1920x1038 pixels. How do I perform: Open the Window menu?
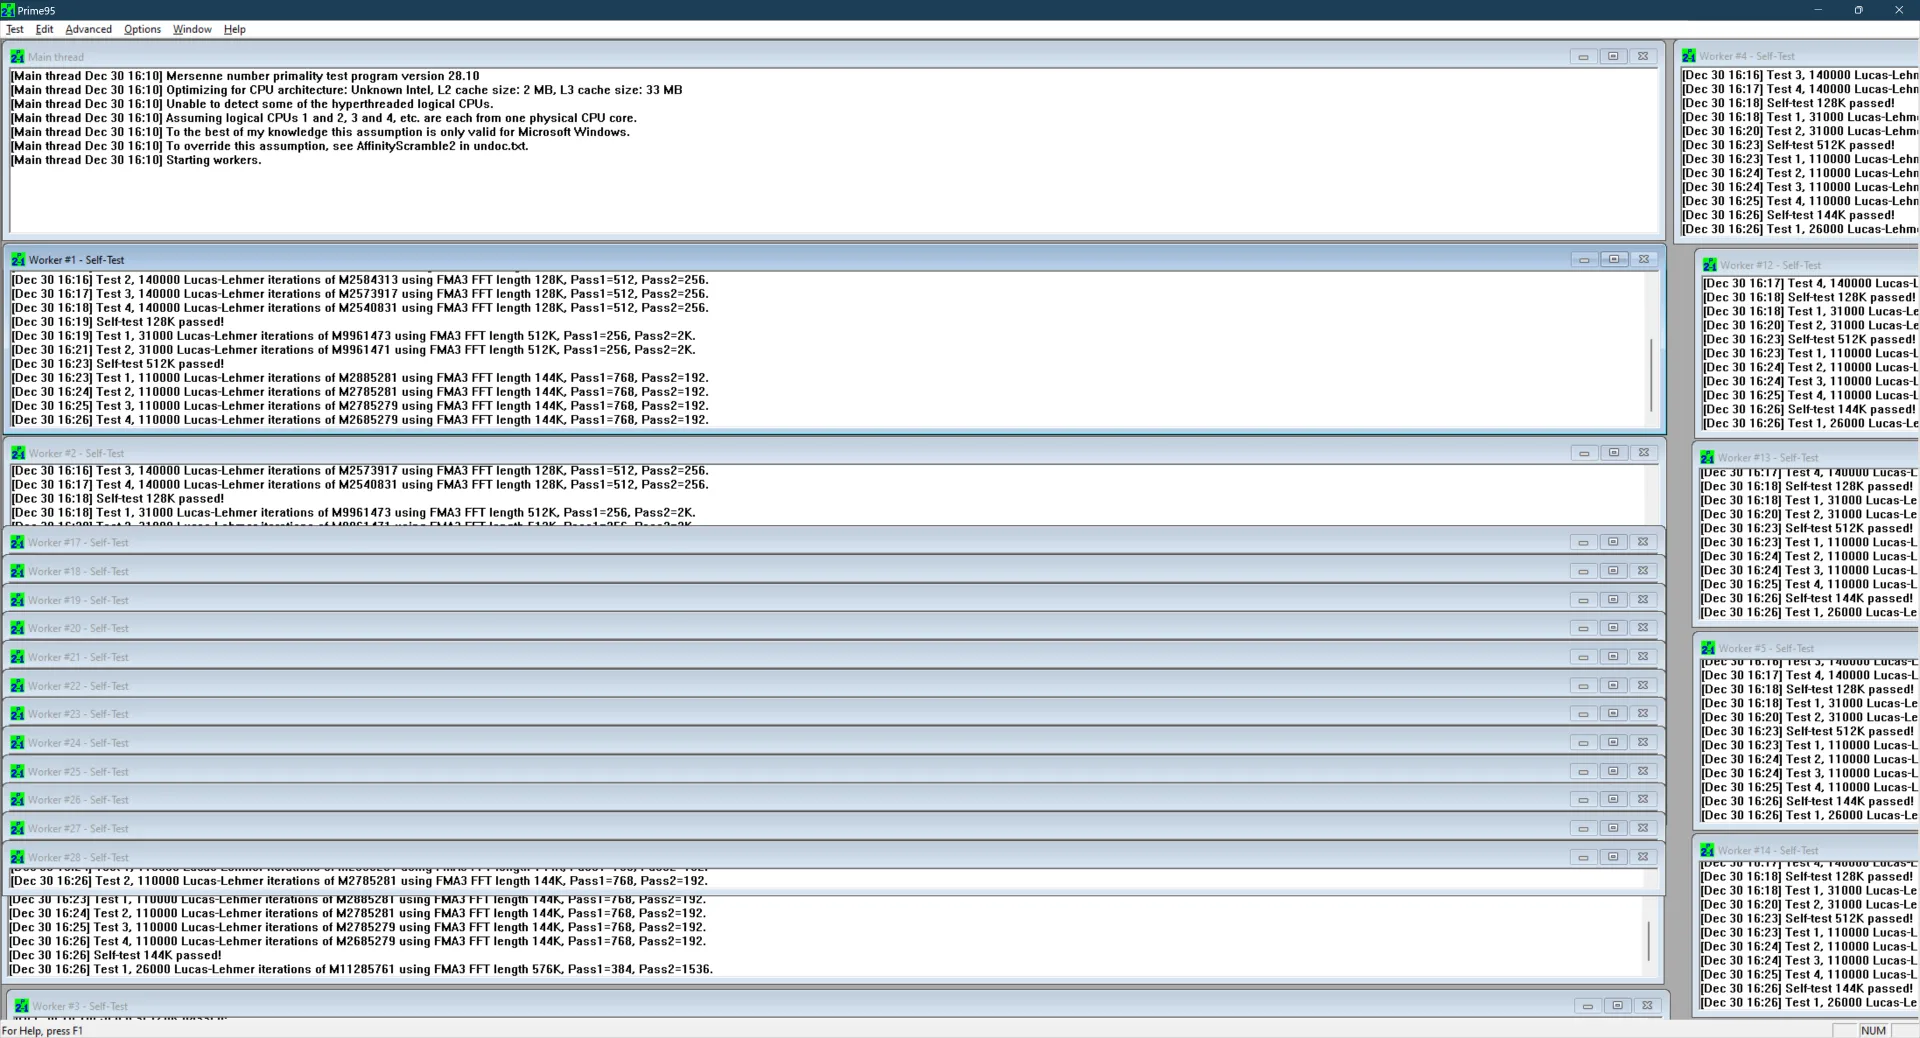pyautogui.click(x=192, y=29)
